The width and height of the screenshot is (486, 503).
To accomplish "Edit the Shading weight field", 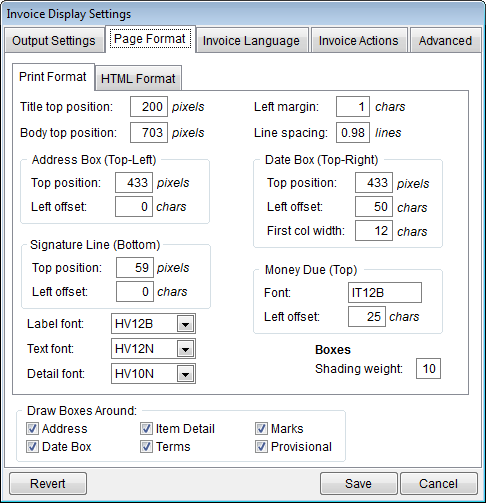I will pos(428,369).
